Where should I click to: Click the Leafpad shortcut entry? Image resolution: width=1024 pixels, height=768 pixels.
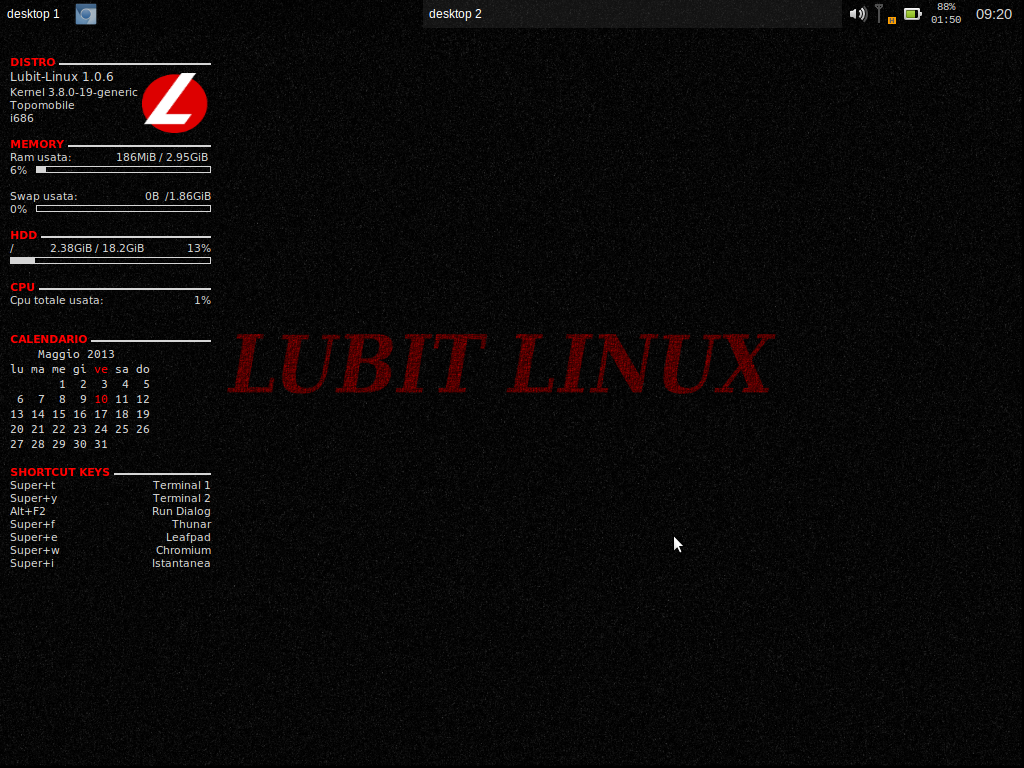pos(188,537)
